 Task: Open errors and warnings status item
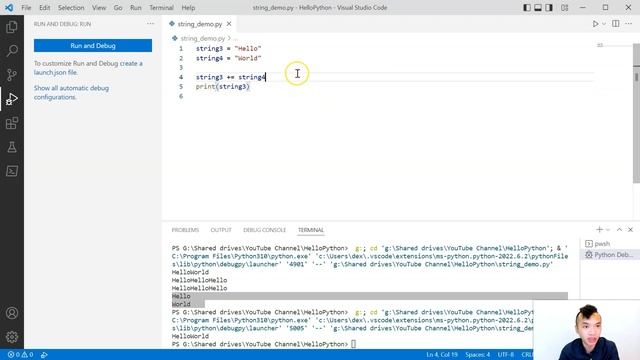coord(20,355)
